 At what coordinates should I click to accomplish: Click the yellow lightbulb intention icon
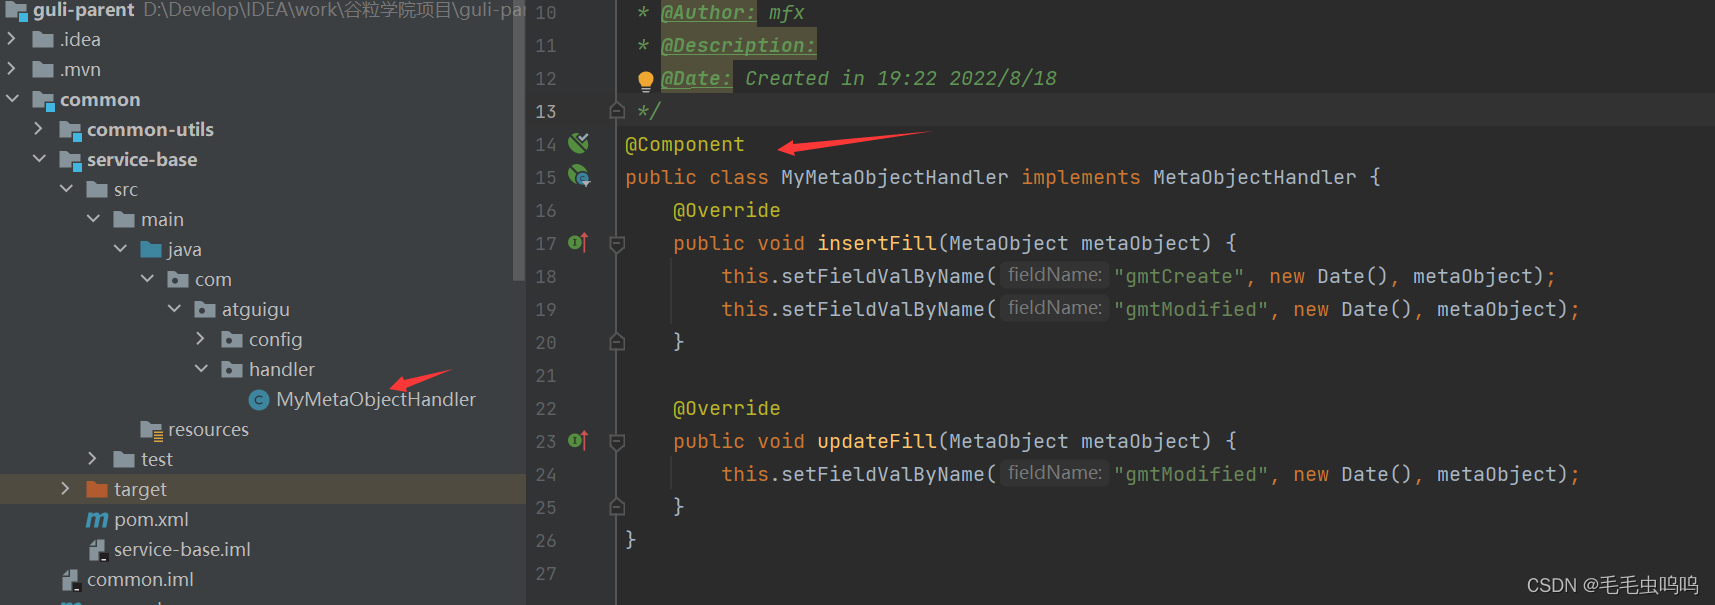646,80
